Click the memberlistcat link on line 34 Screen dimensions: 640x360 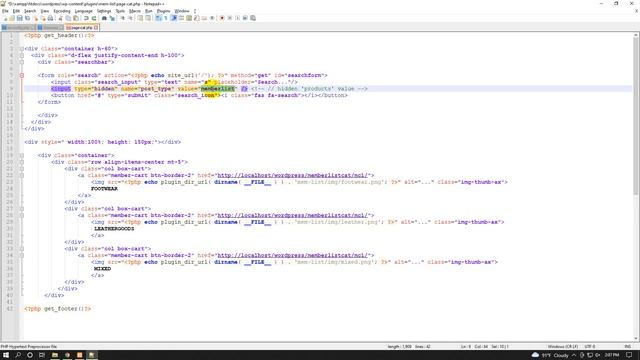point(293,255)
